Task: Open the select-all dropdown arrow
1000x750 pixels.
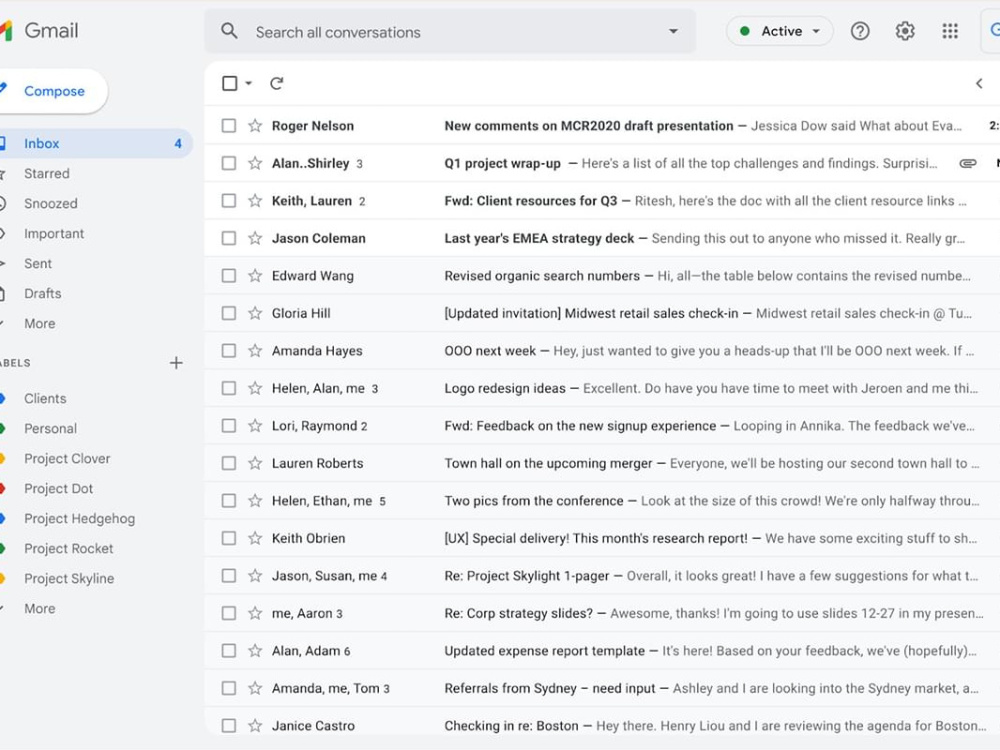Action: pyautogui.click(x=249, y=84)
